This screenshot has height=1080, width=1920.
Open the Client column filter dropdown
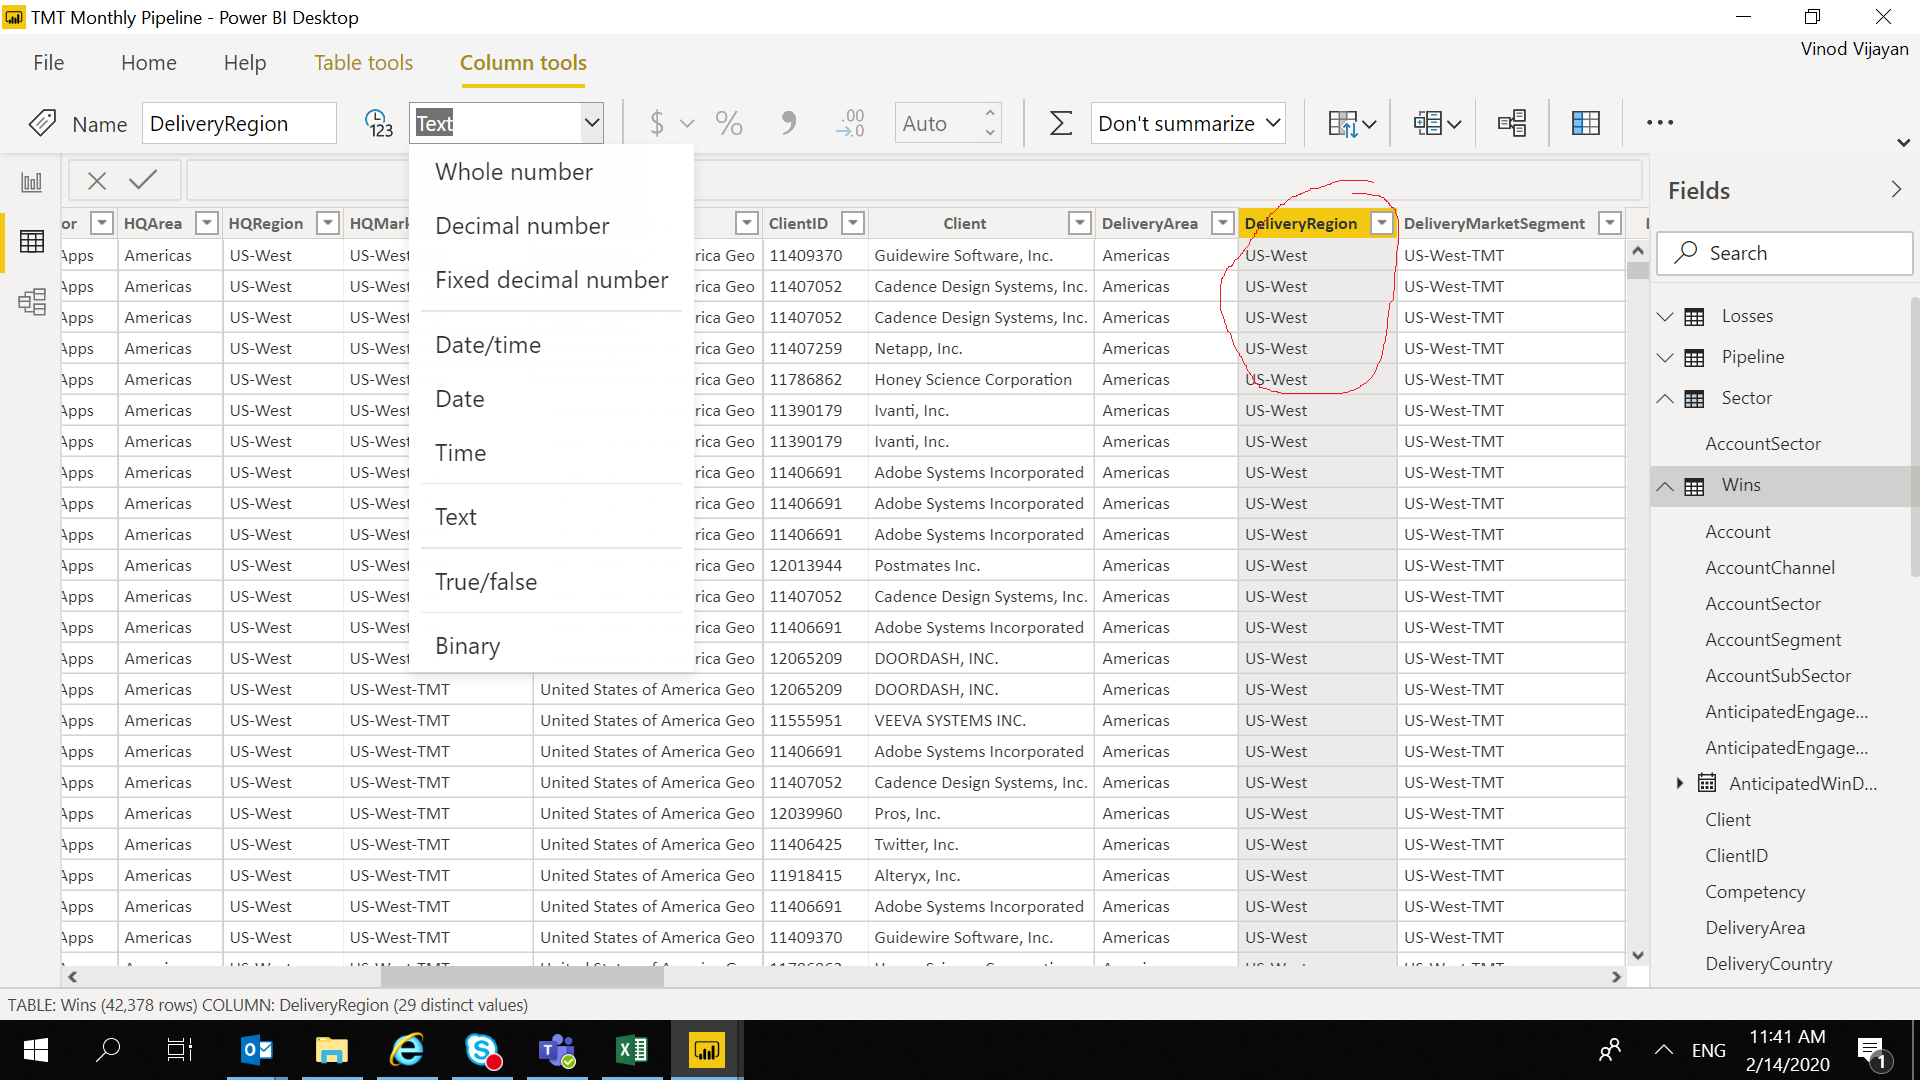coord(1079,223)
